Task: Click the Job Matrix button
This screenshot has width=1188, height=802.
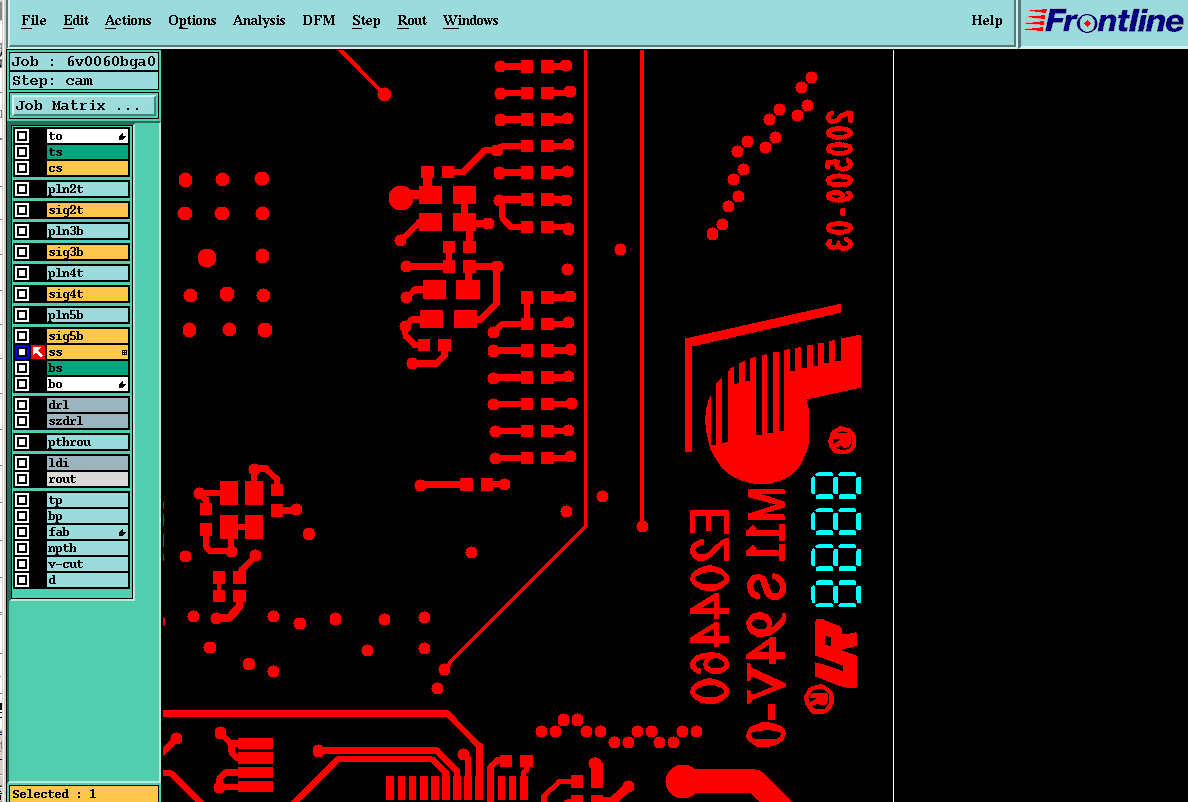Action: click(x=83, y=105)
